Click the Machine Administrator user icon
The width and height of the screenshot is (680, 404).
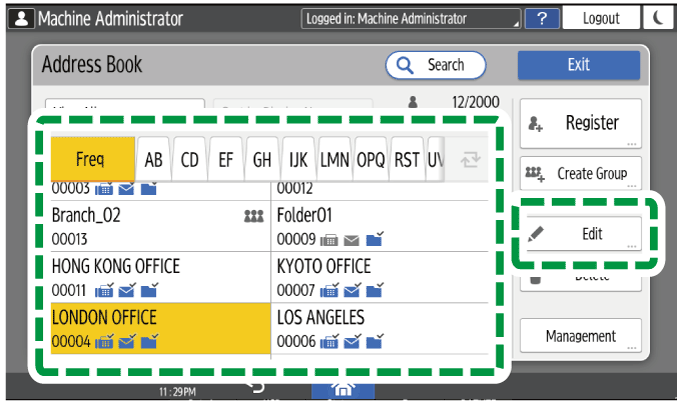(x=21, y=19)
